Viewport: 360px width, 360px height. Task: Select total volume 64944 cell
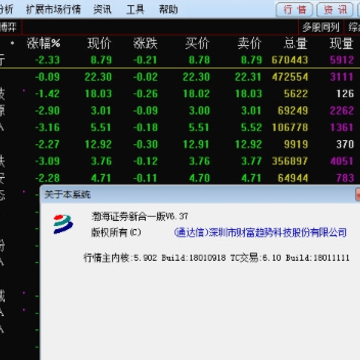click(293, 178)
